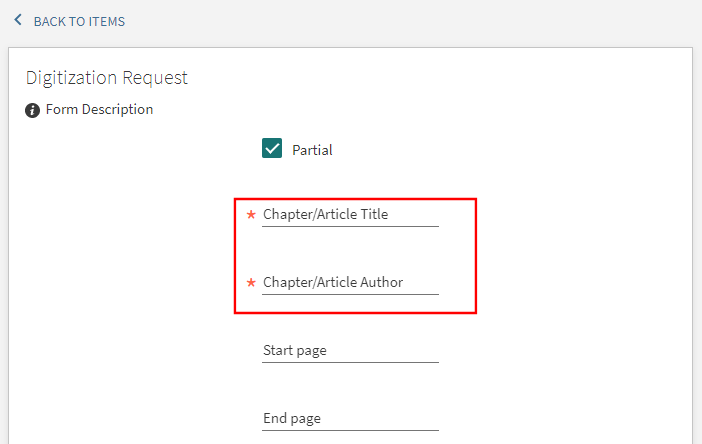Viewport: 702px width, 444px height.
Task: Click the Digitization Request heading
Action: click(x=107, y=78)
